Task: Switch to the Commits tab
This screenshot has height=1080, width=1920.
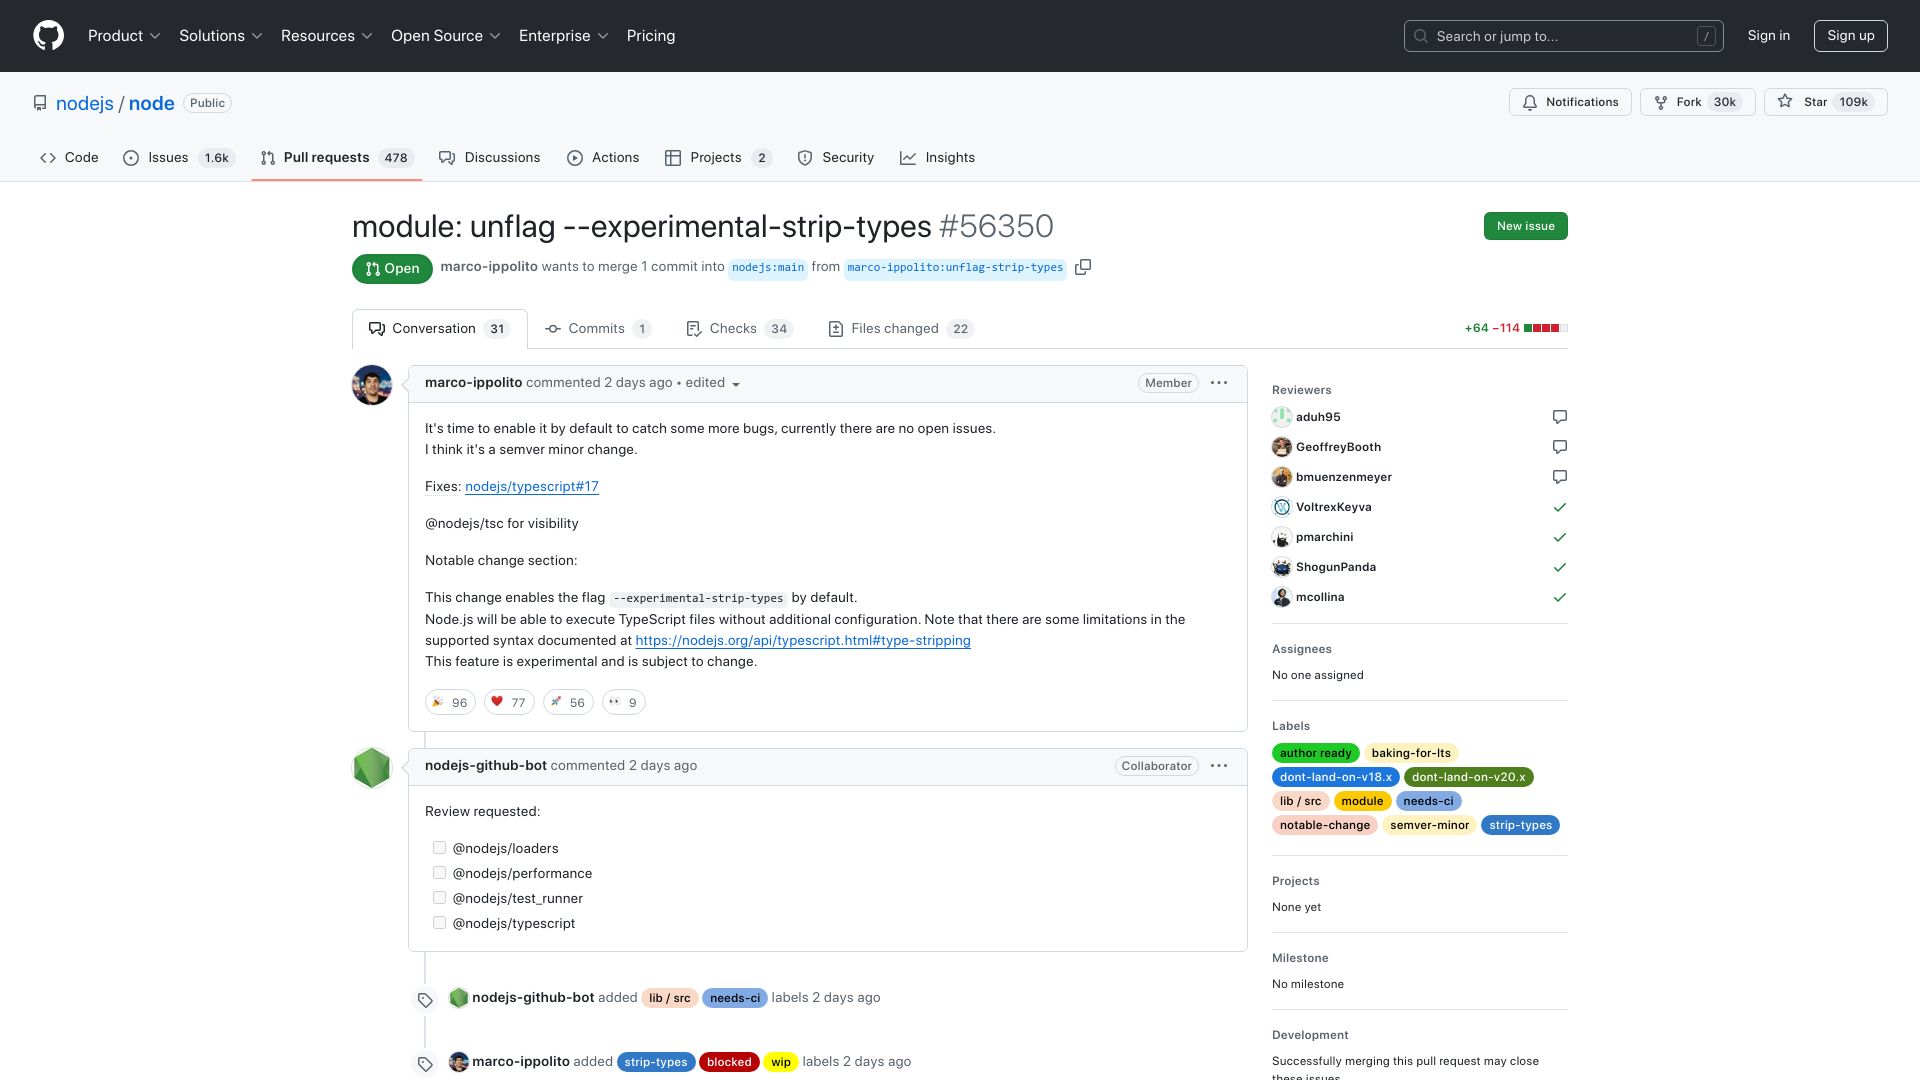Action: point(598,329)
